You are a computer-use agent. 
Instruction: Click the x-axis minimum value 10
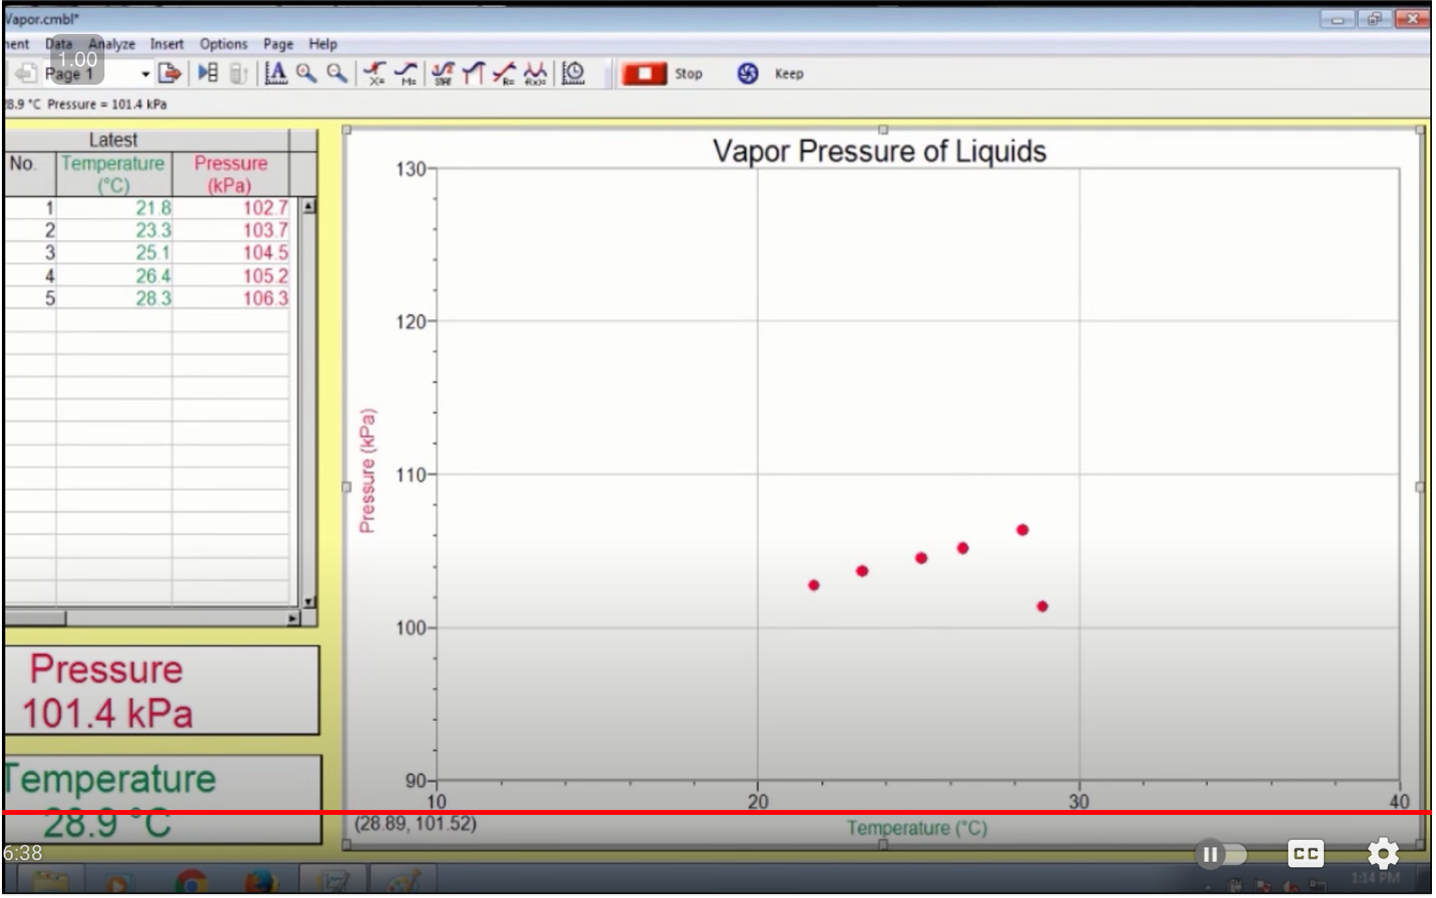[x=437, y=801]
